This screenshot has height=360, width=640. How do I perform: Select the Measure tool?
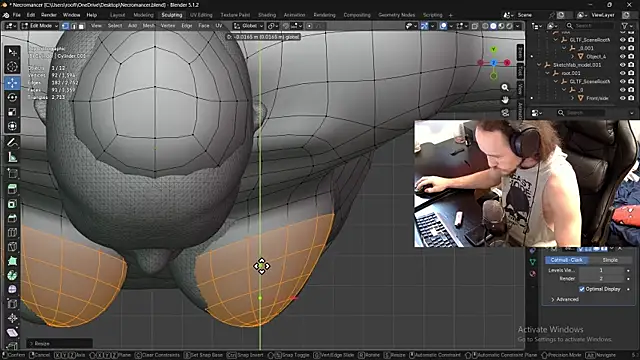[12, 157]
